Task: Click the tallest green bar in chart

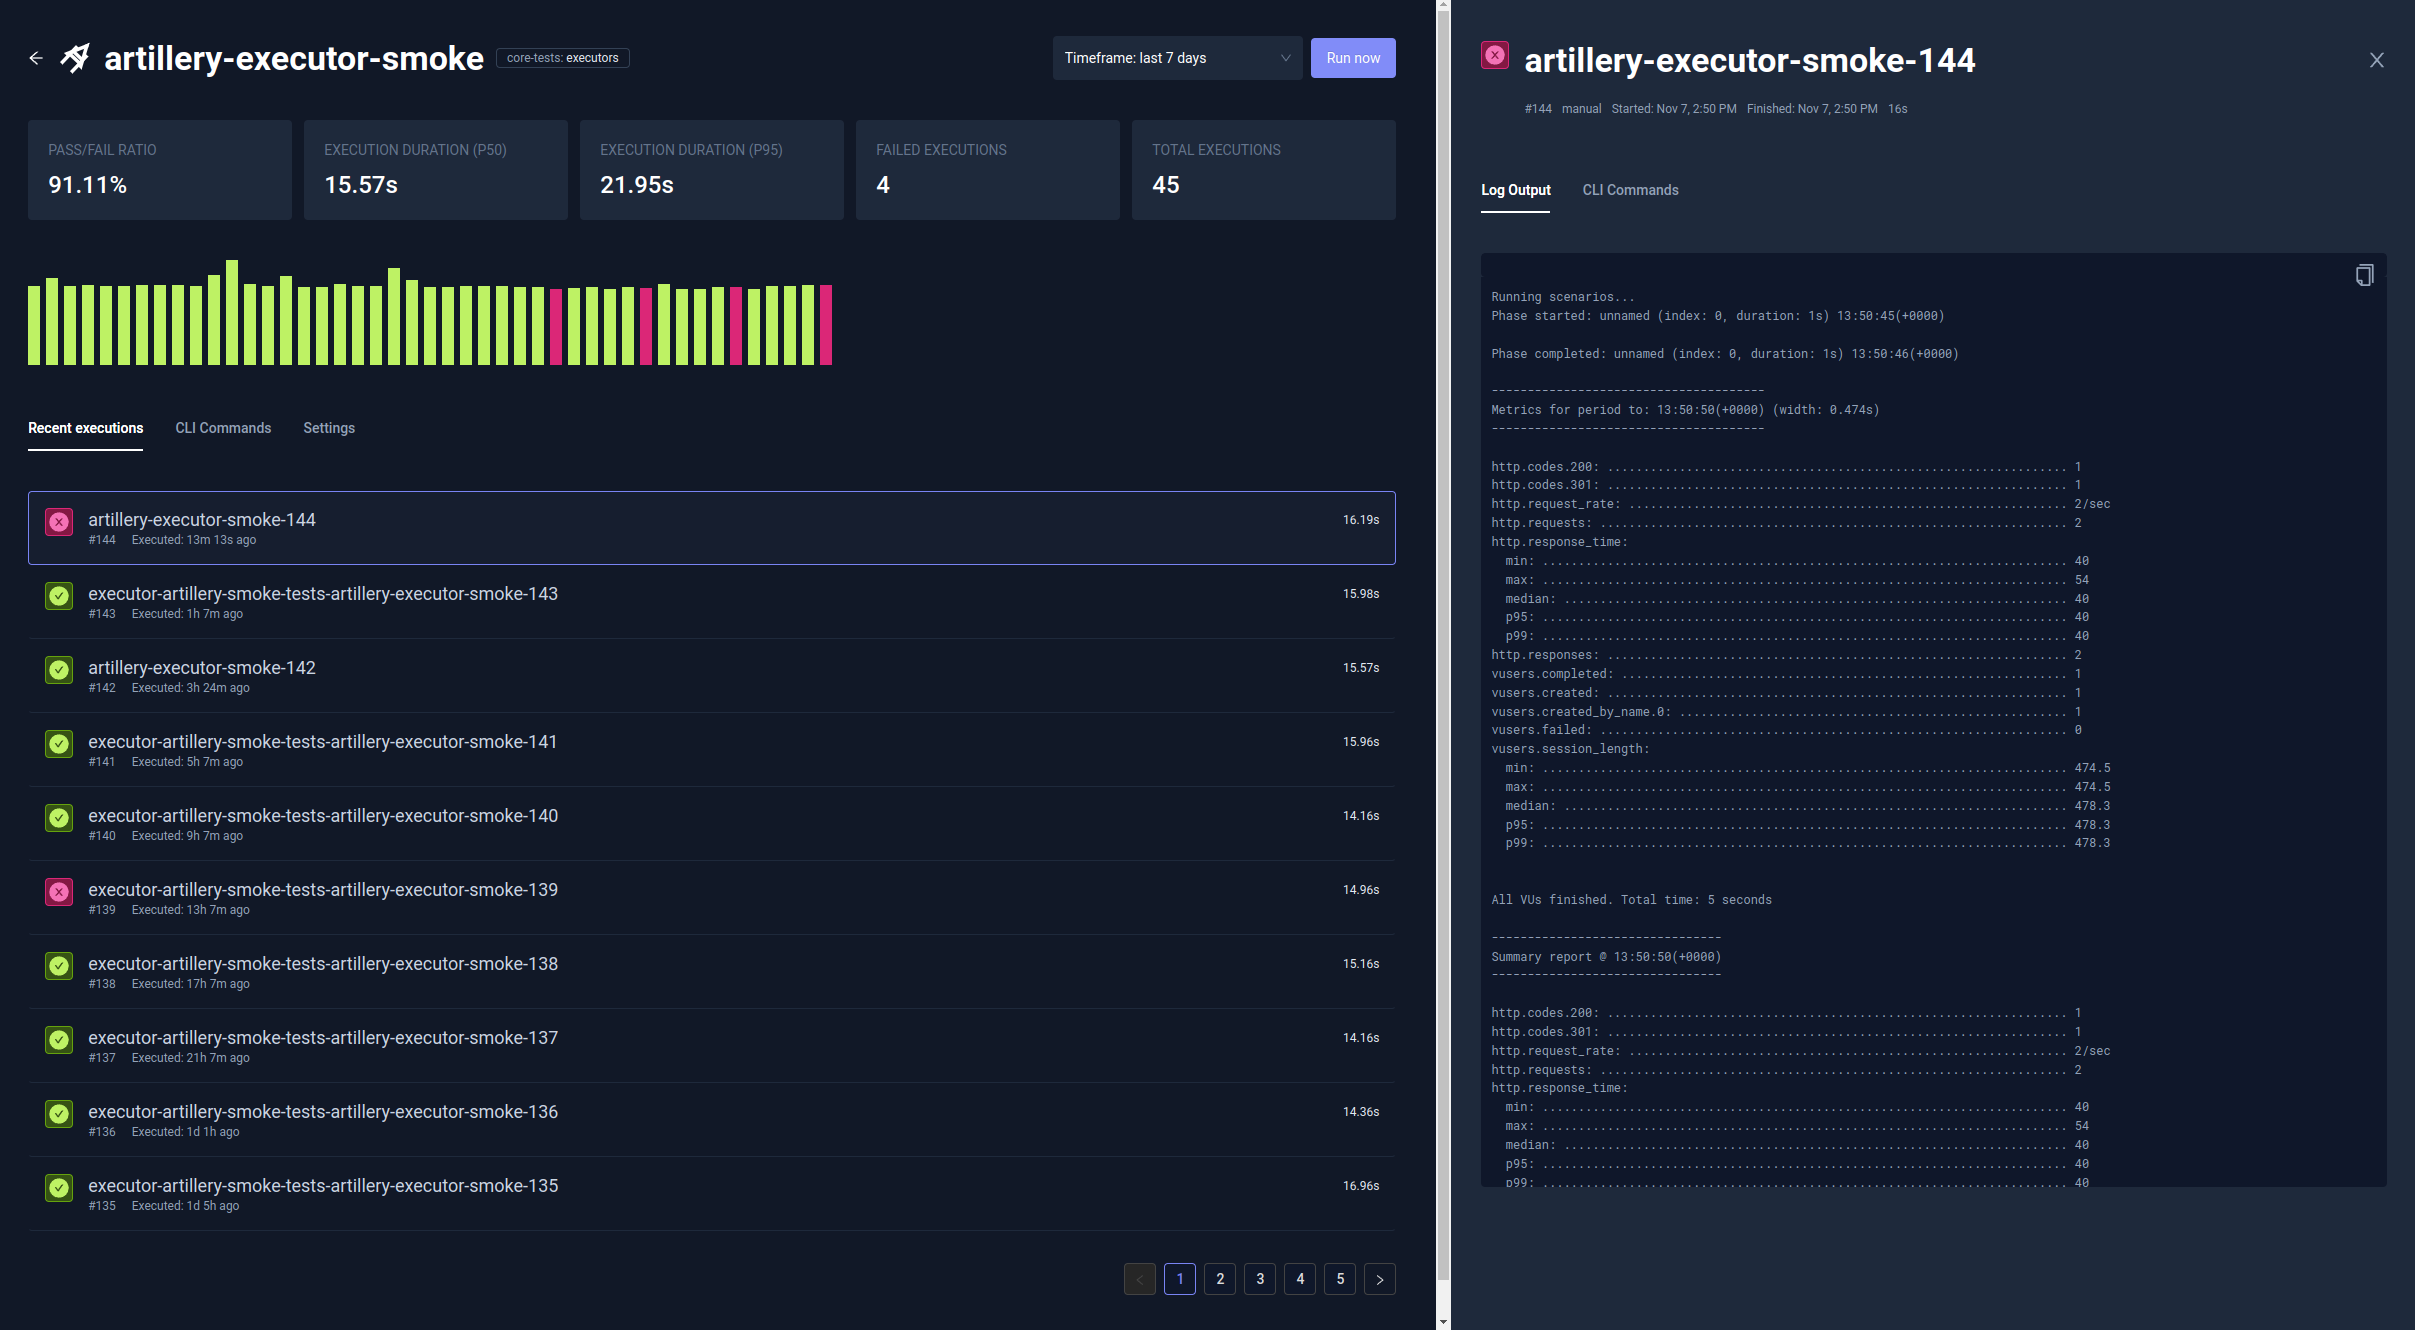Action: (x=232, y=312)
